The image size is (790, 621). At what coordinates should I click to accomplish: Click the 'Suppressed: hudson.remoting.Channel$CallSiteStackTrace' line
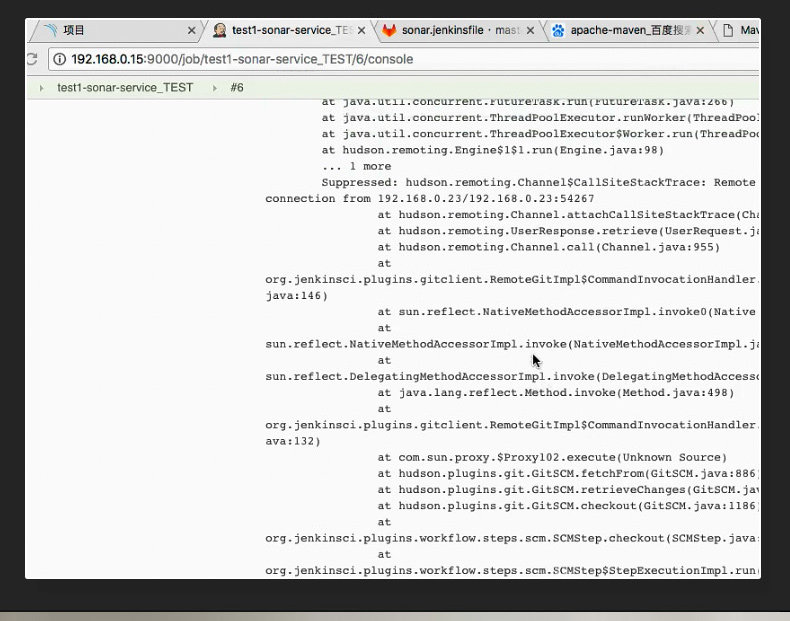click(539, 182)
